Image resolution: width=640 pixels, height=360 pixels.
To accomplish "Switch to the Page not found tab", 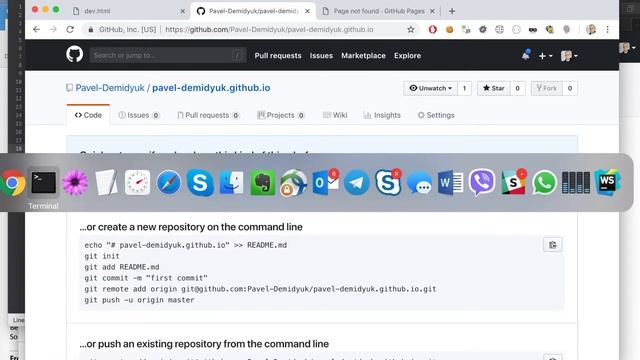I will click(379, 11).
